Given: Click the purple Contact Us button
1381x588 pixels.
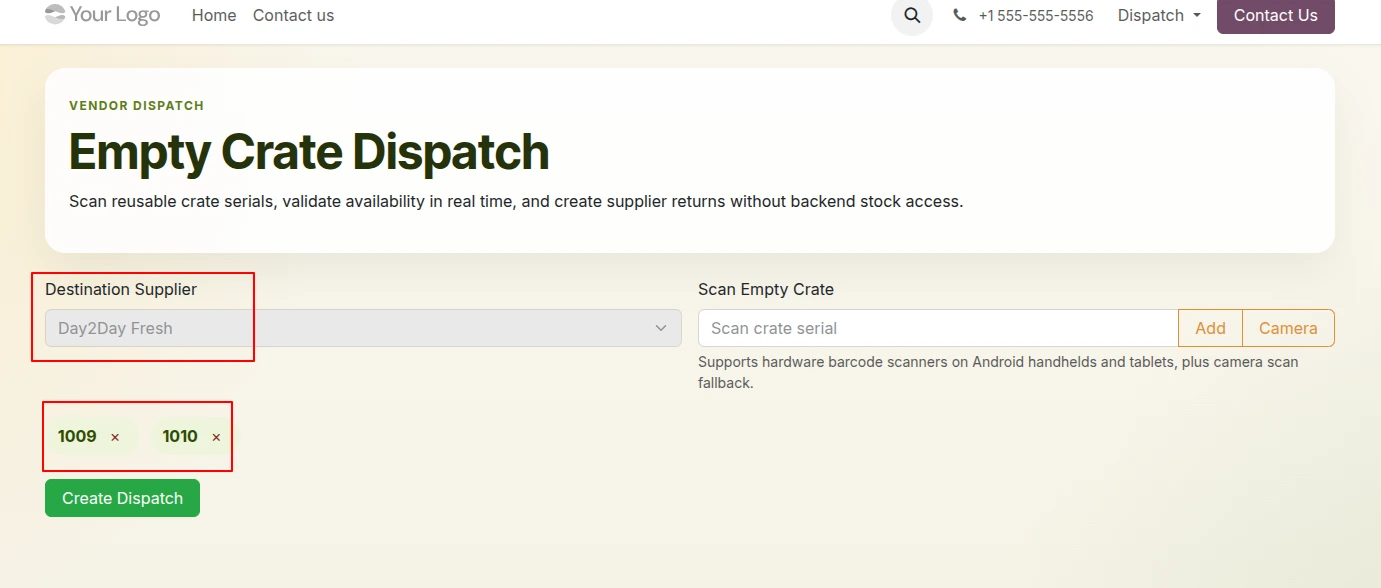Looking at the screenshot, I should click(x=1275, y=15).
